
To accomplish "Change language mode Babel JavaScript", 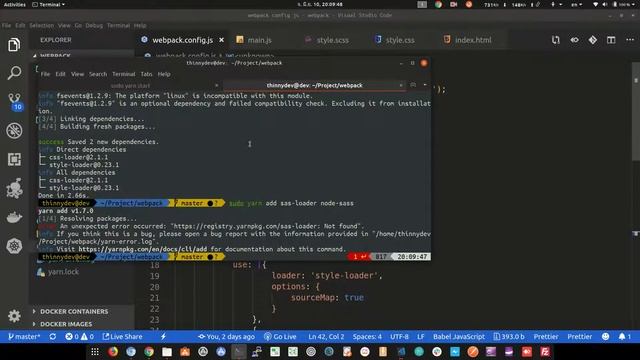I will [x=459, y=337].
